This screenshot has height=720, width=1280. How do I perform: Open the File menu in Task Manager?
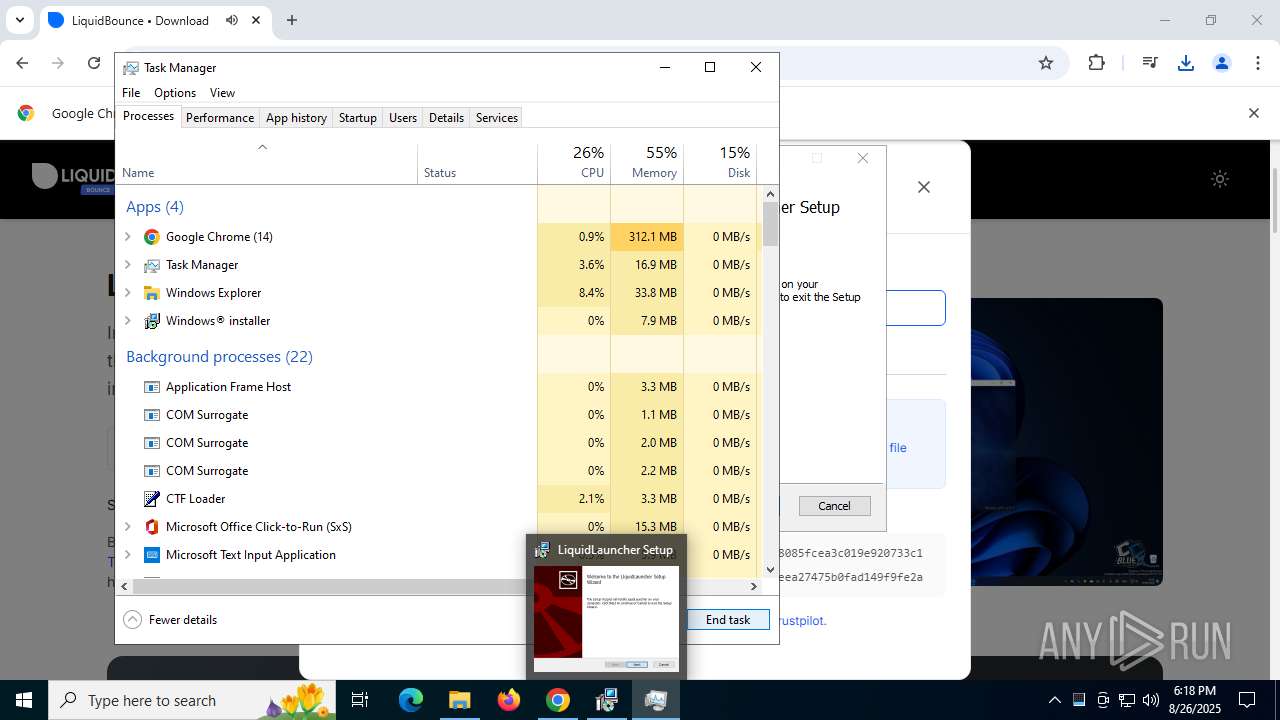coord(131,93)
